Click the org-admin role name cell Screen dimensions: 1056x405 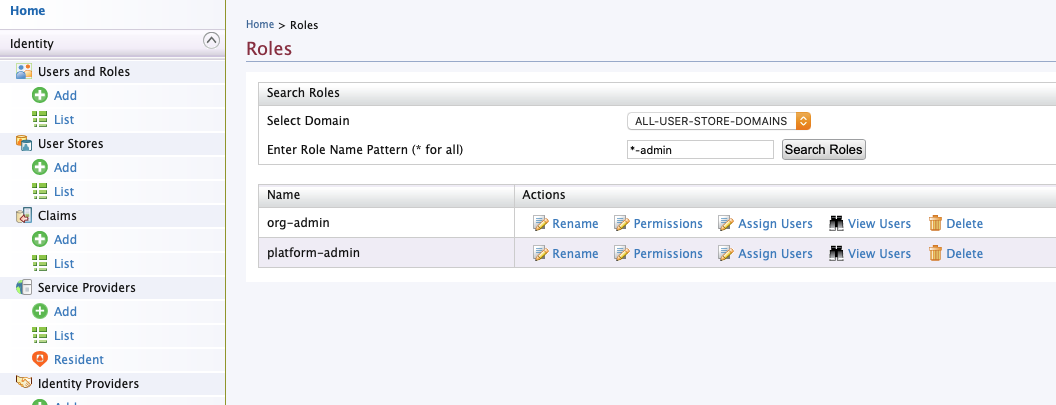[387, 222]
